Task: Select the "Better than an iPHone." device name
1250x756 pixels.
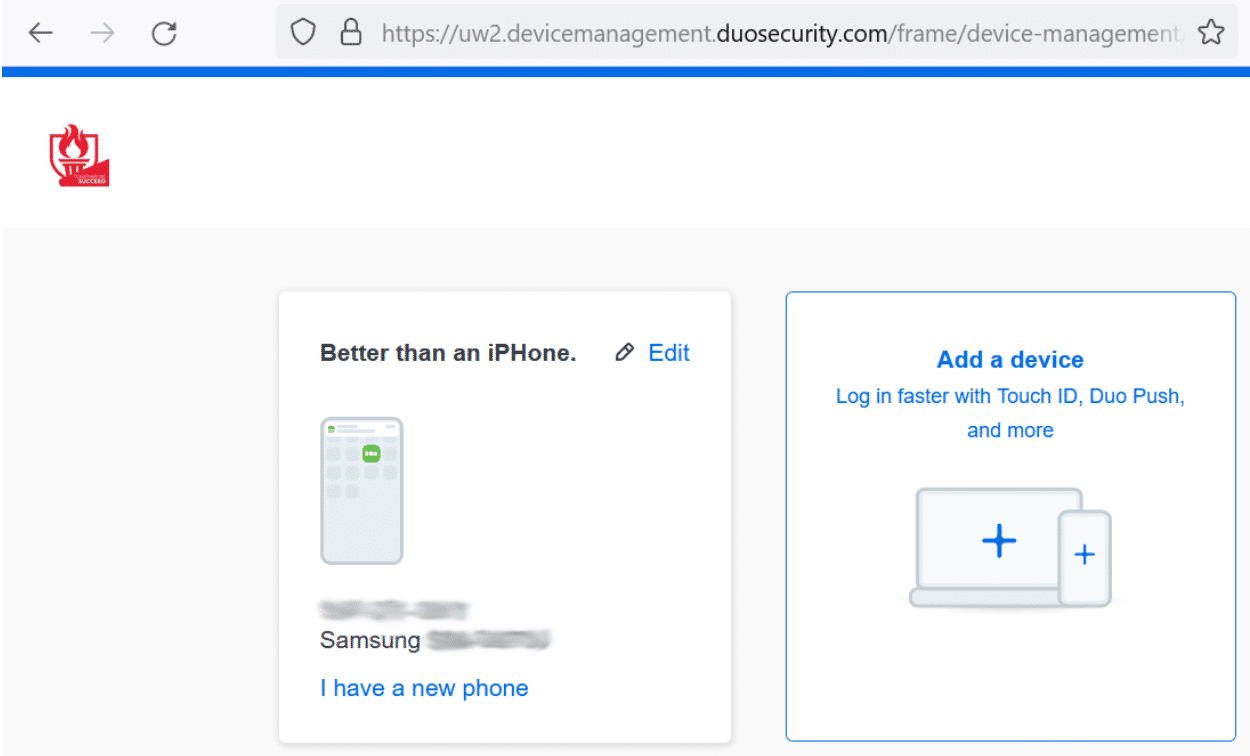Action: [x=448, y=353]
